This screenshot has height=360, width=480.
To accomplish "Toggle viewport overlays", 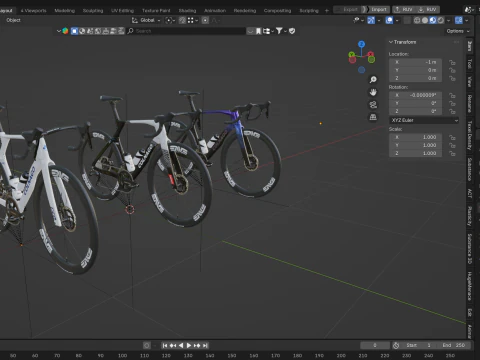I will (389, 20).
